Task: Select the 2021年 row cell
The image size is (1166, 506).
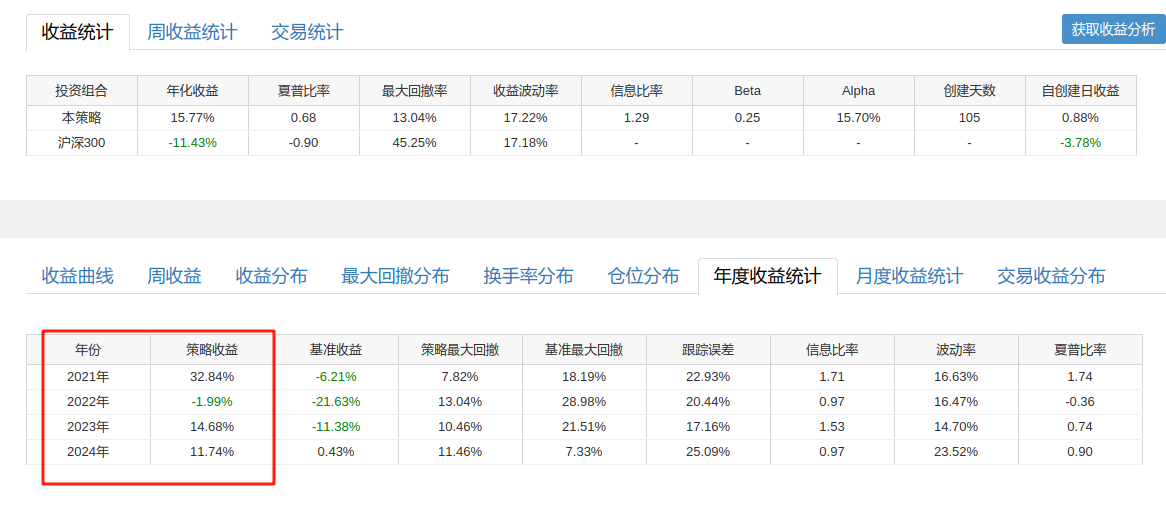Action: (x=88, y=377)
